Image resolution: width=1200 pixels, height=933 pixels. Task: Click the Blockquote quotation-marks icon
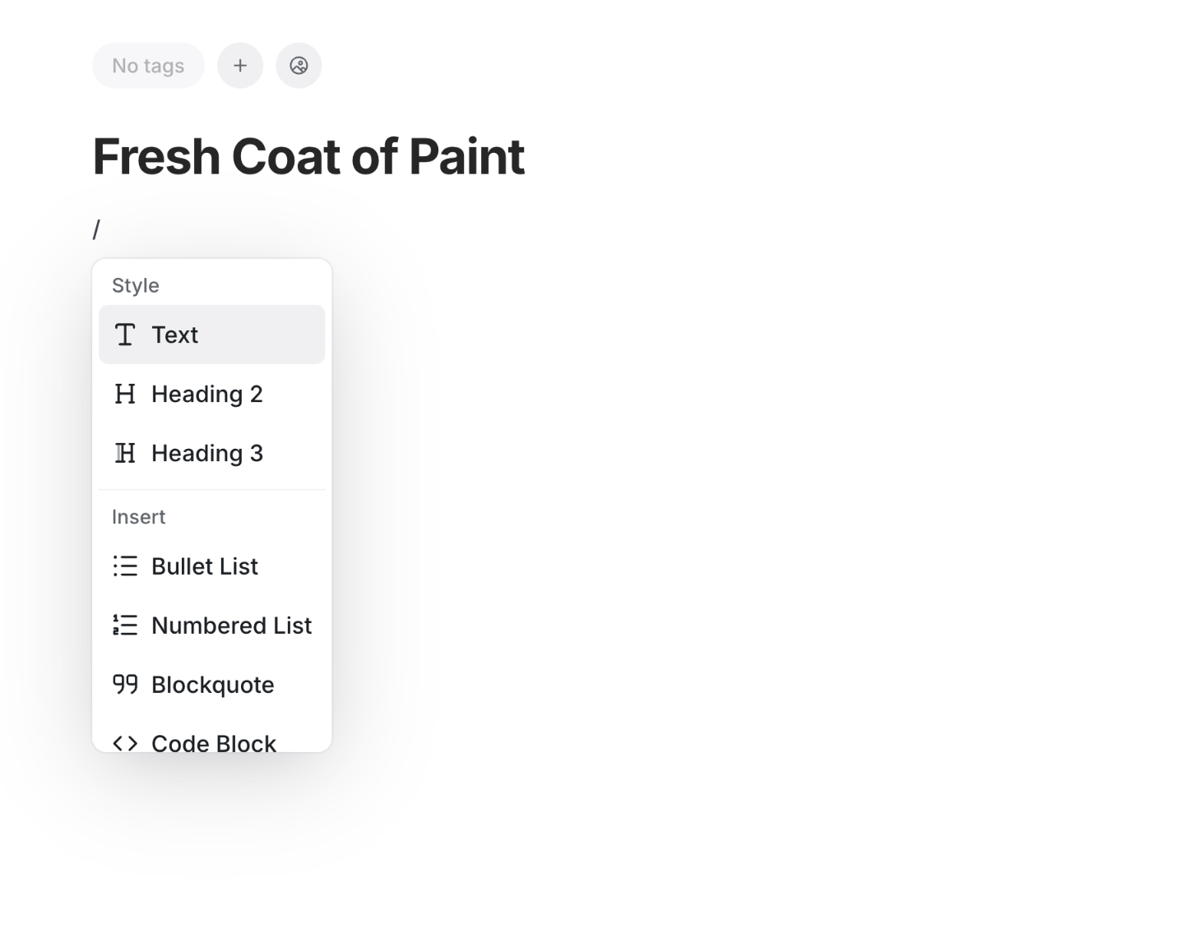[x=125, y=684]
